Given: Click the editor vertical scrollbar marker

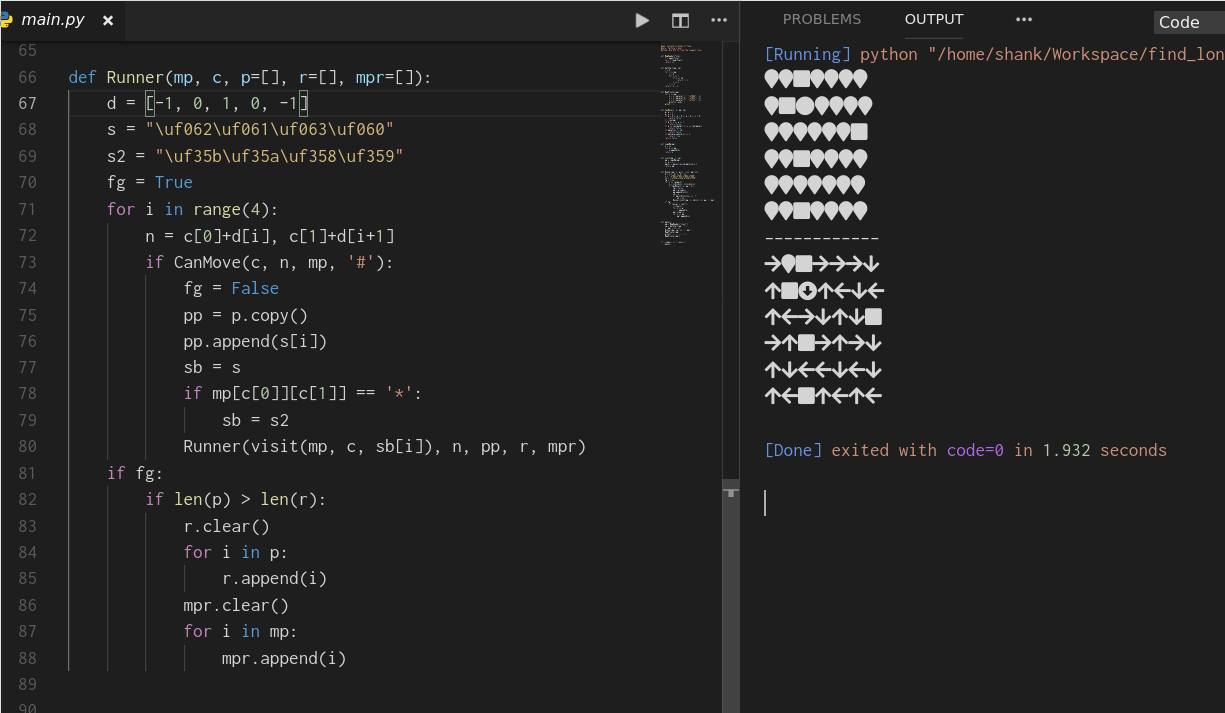Looking at the screenshot, I should point(732,492).
